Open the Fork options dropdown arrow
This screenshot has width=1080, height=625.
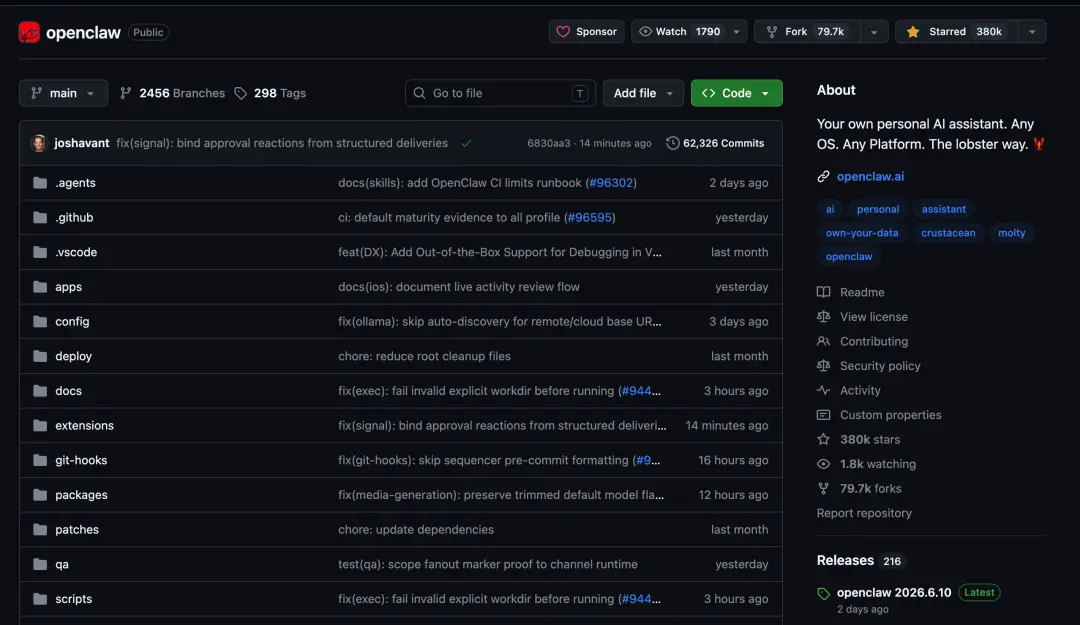[x=874, y=32]
